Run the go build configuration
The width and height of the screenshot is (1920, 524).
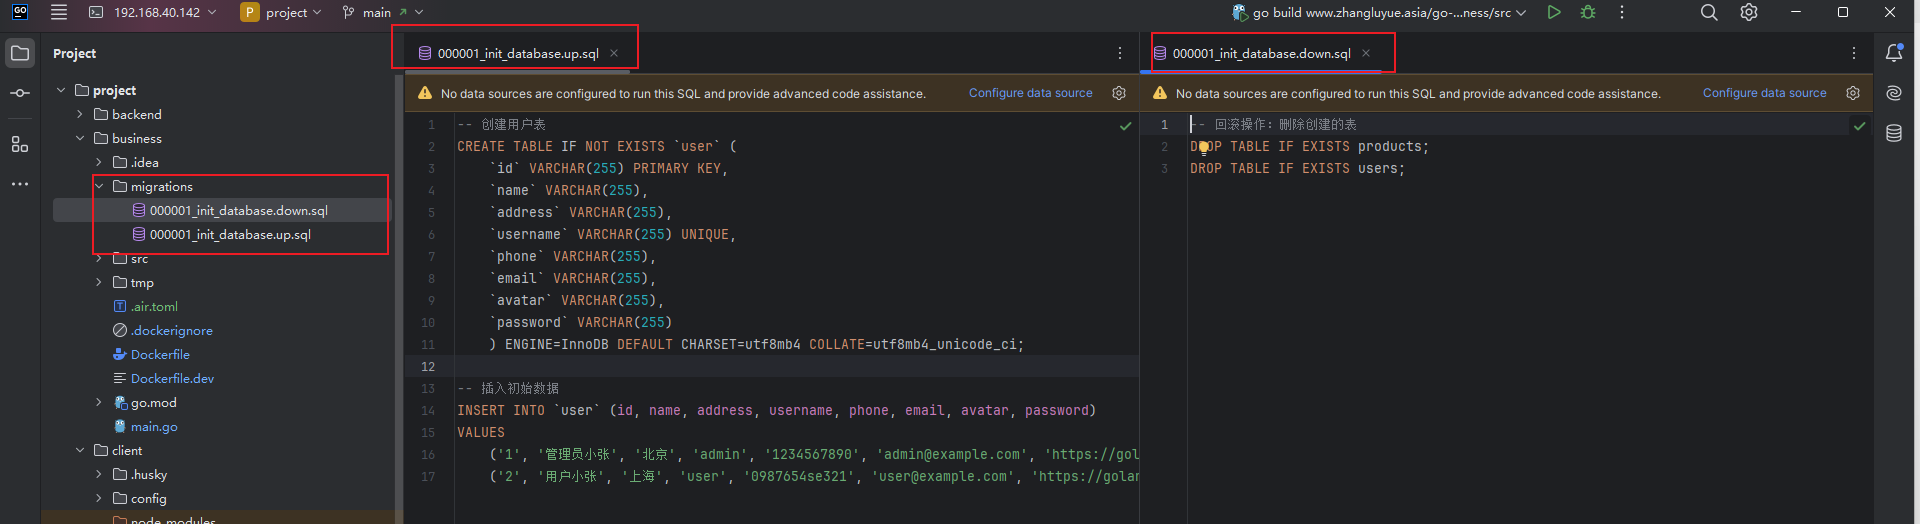tap(1553, 12)
